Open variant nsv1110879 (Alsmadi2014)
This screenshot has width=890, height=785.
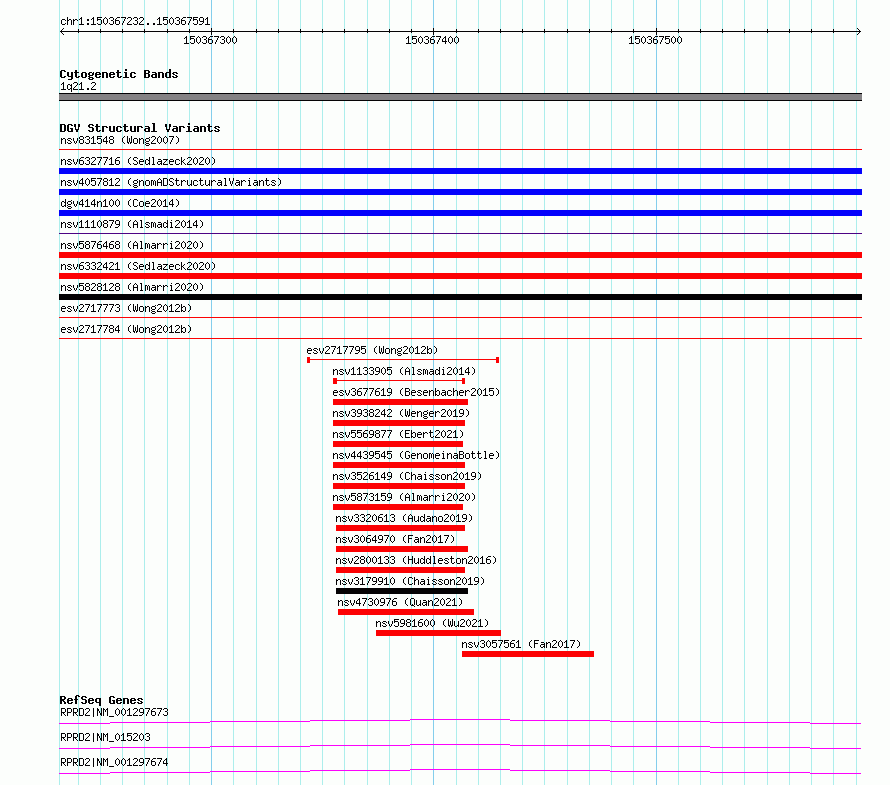point(132,224)
